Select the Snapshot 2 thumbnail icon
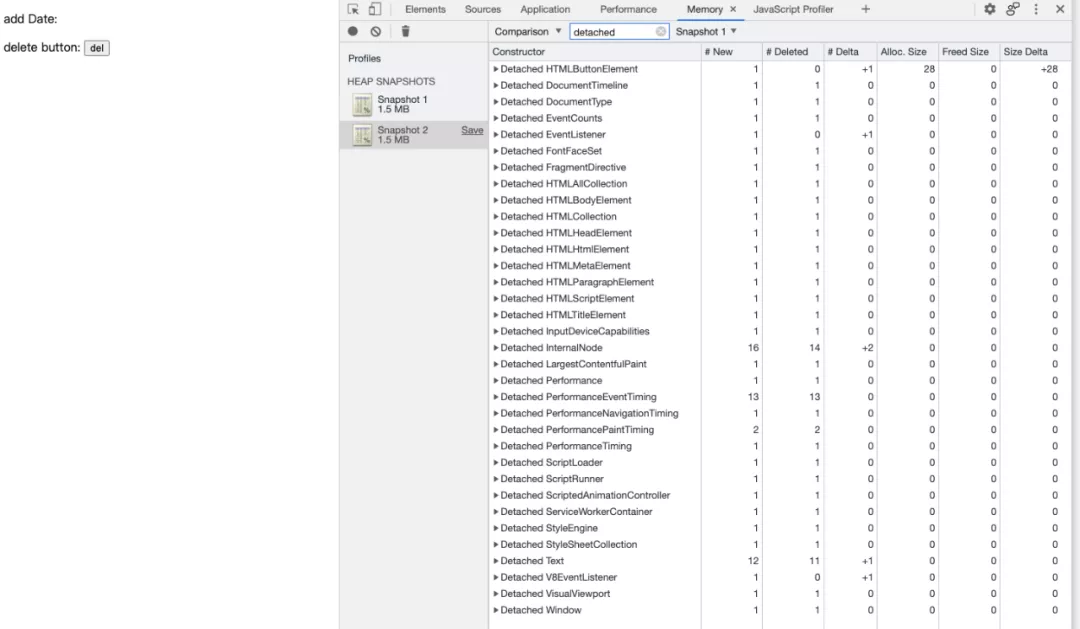 click(362, 135)
